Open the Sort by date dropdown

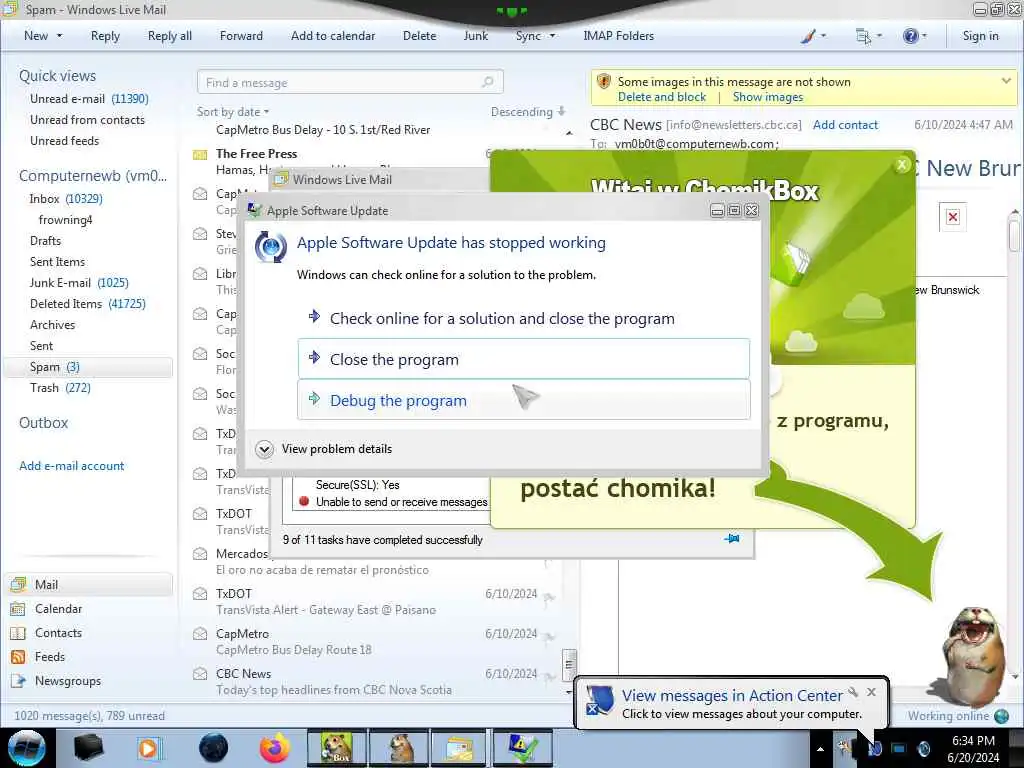[x=232, y=112]
